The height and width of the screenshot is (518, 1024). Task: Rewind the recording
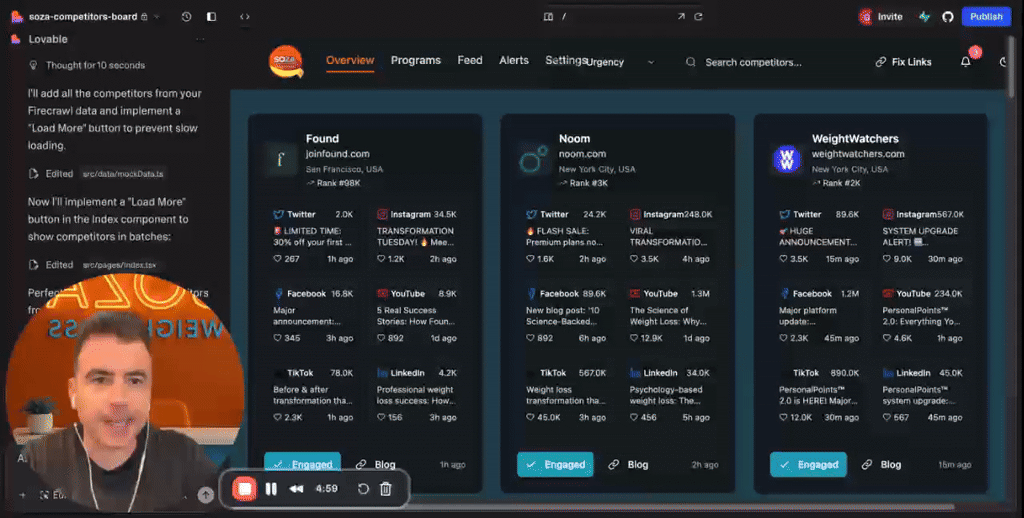(x=296, y=489)
